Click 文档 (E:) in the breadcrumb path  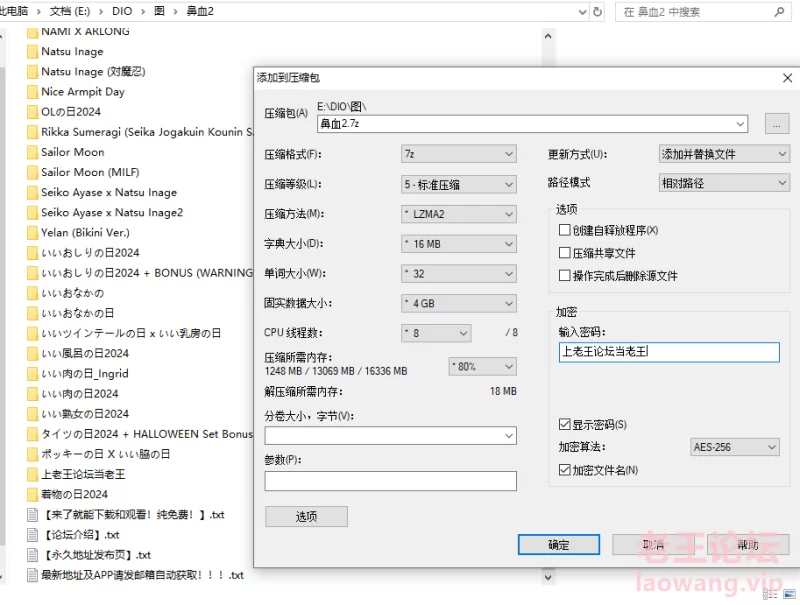[70, 11]
